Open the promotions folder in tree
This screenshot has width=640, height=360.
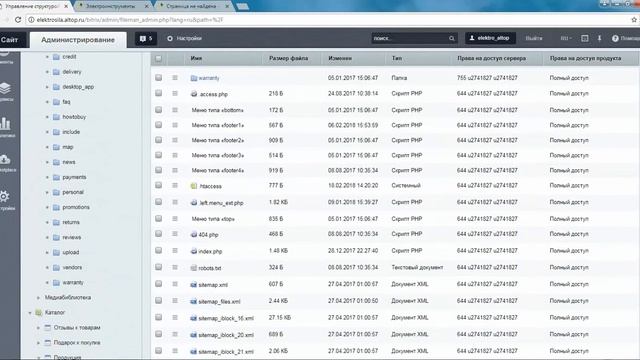(76, 207)
